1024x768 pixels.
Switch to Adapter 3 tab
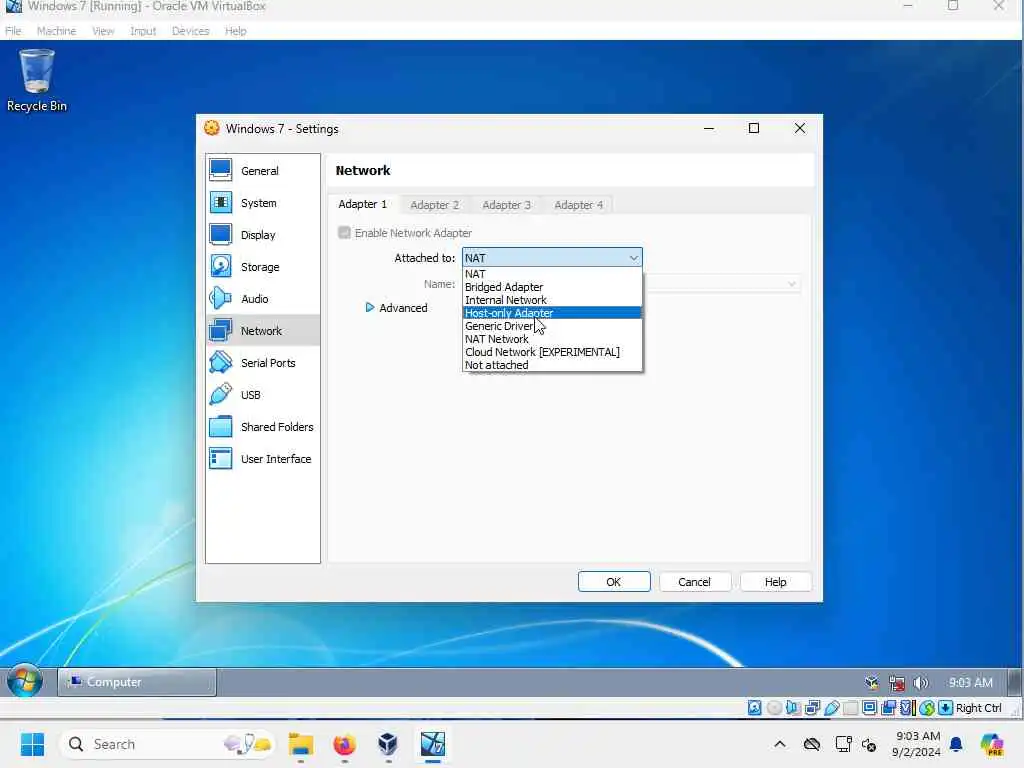(x=507, y=205)
